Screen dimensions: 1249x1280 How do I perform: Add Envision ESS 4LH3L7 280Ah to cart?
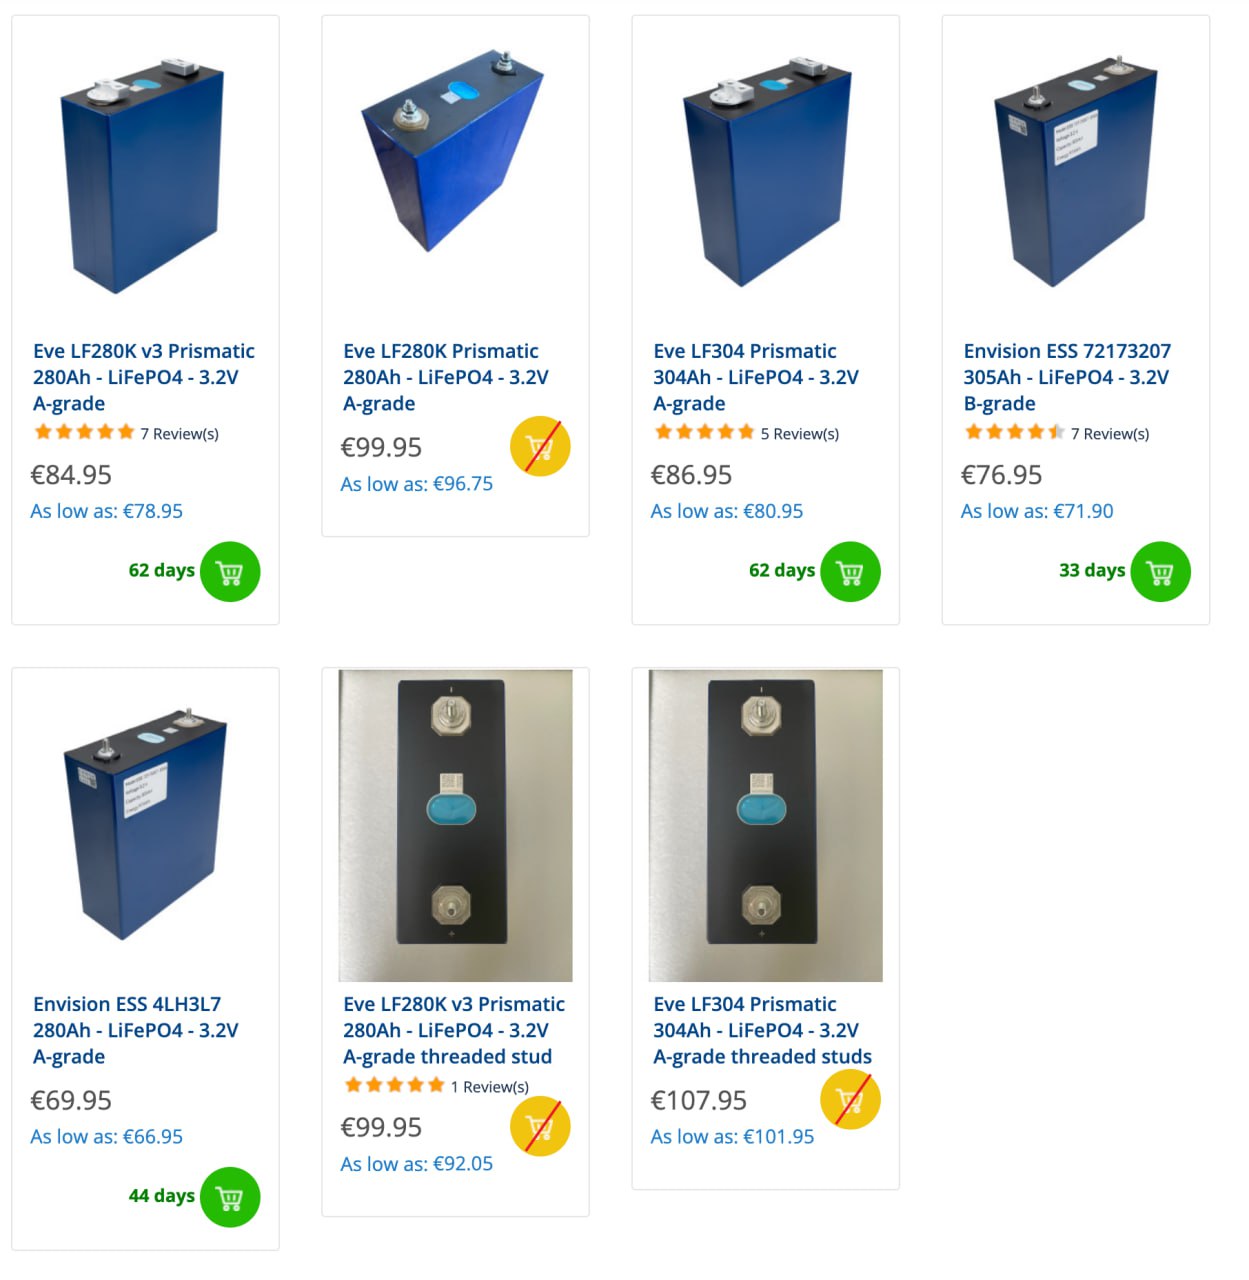[x=230, y=1197]
